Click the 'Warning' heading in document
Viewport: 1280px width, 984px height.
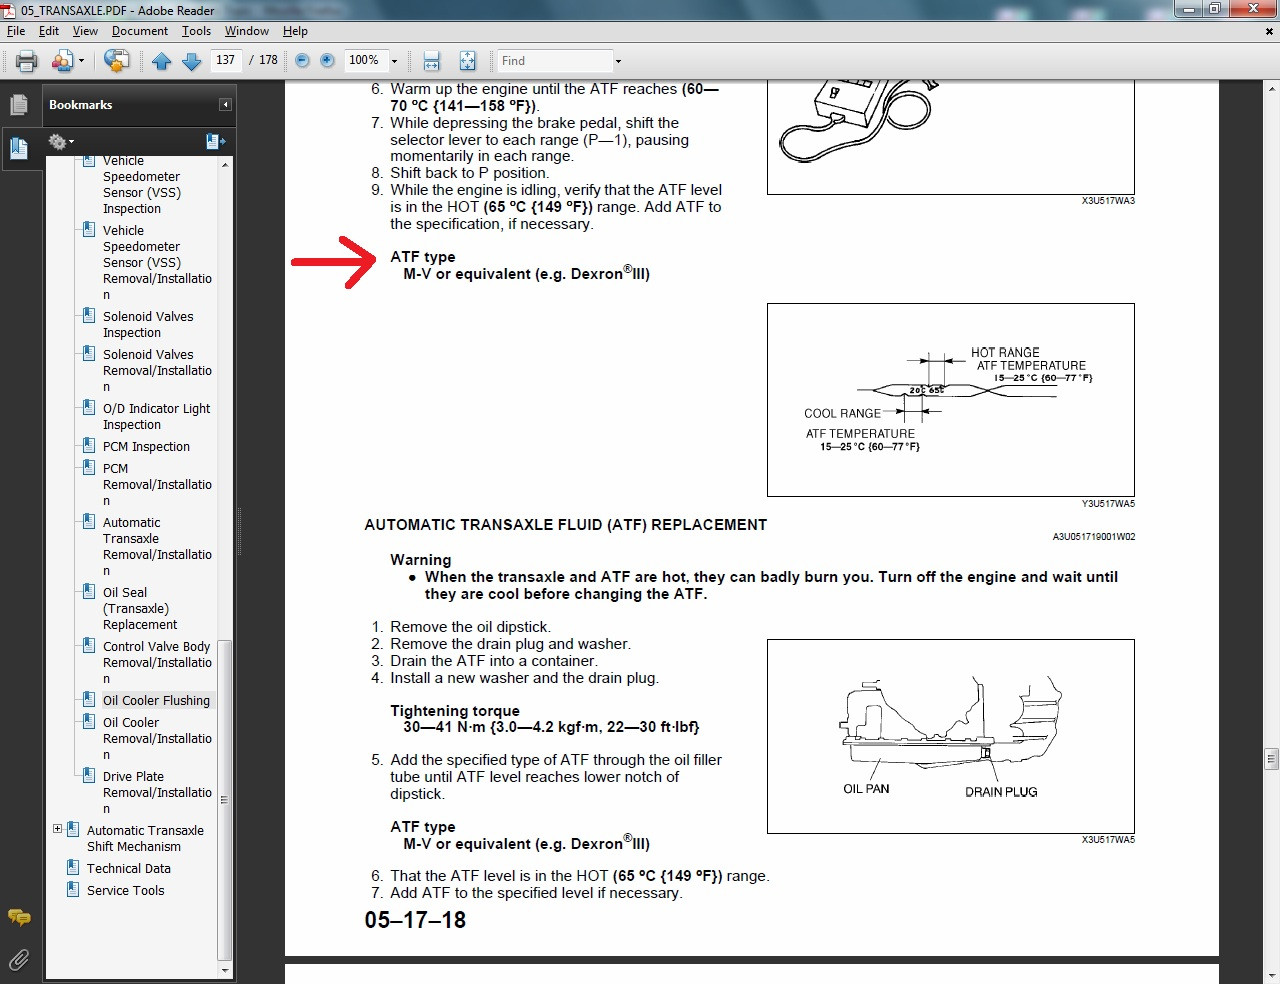421,560
